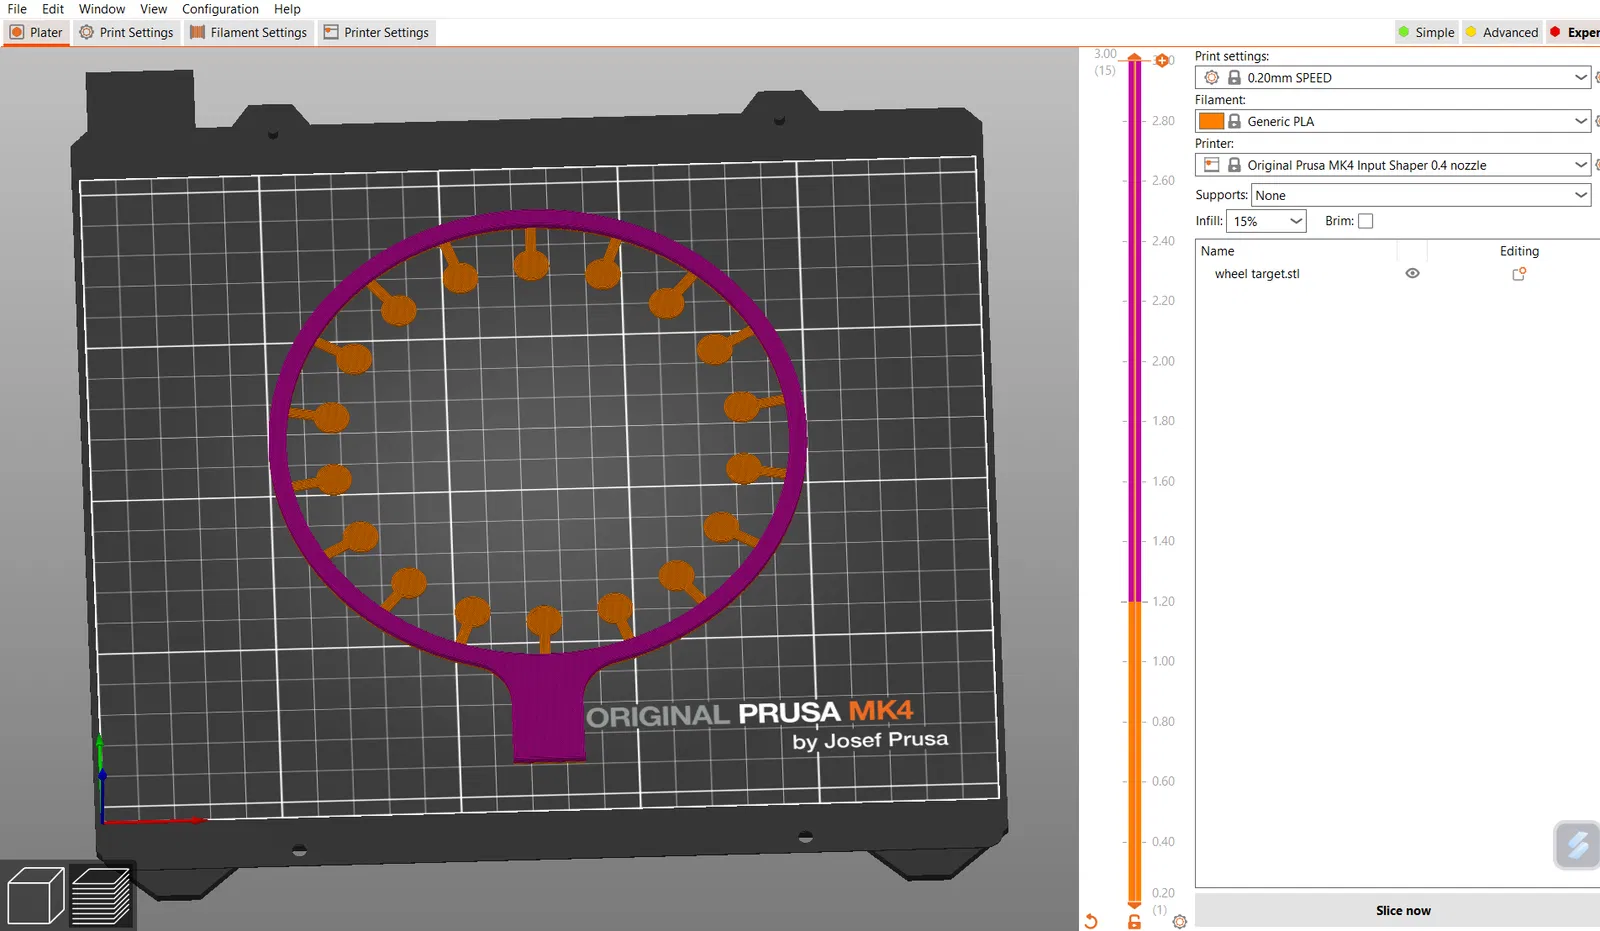Click the 2.00 mark on layer ruler
This screenshot has height=931, width=1600.
tap(1163, 361)
